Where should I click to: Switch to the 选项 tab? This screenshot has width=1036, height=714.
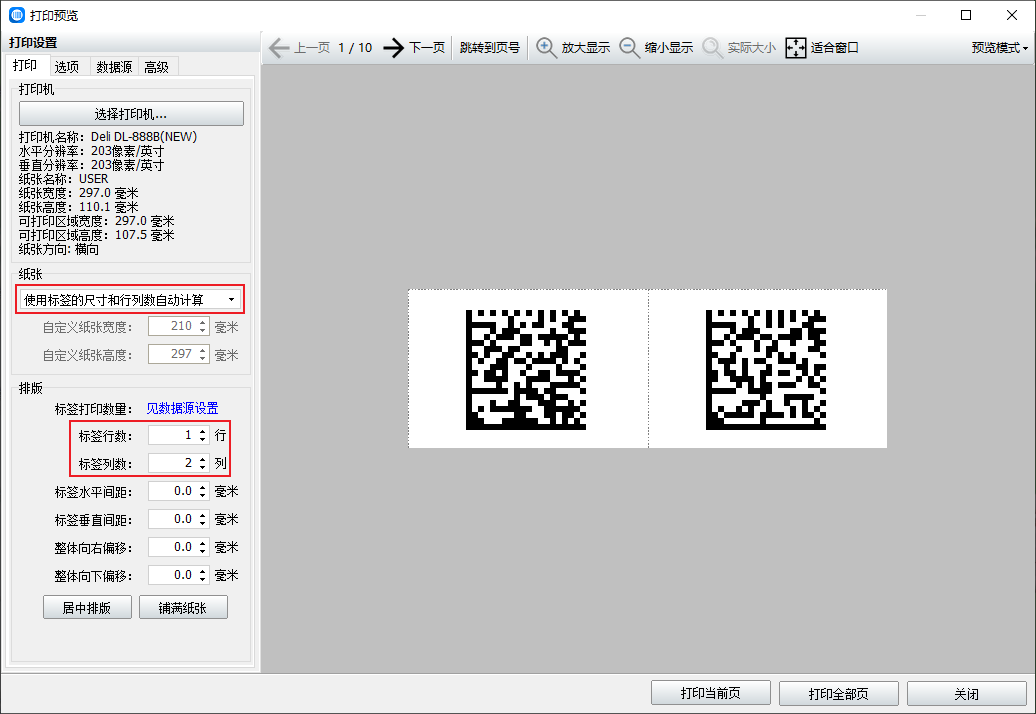pos(67,67)
